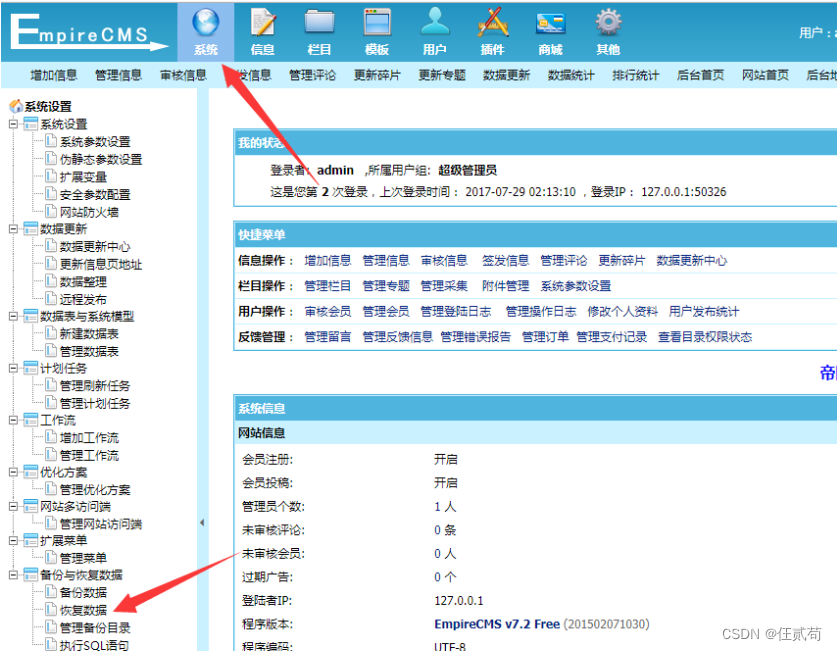Open the 信息 notepad icon tab

[262, 32]
